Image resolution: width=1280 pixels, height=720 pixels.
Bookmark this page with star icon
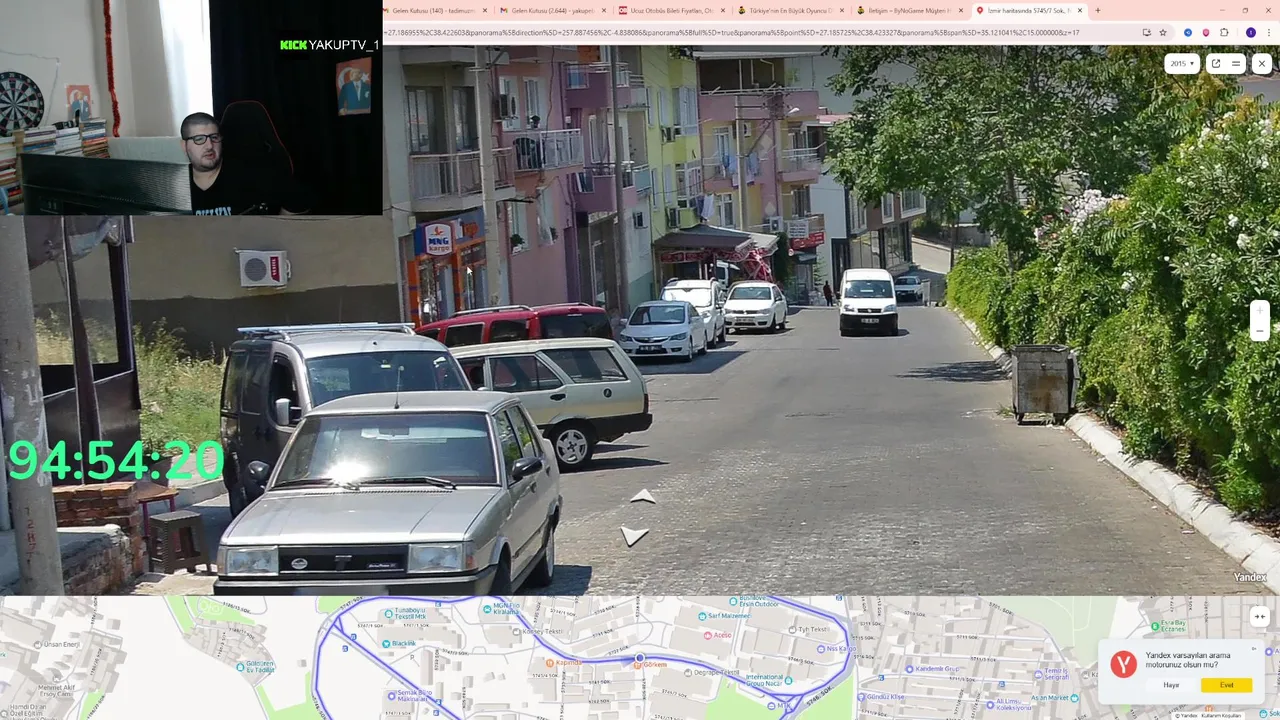(x=1163, y=32)
